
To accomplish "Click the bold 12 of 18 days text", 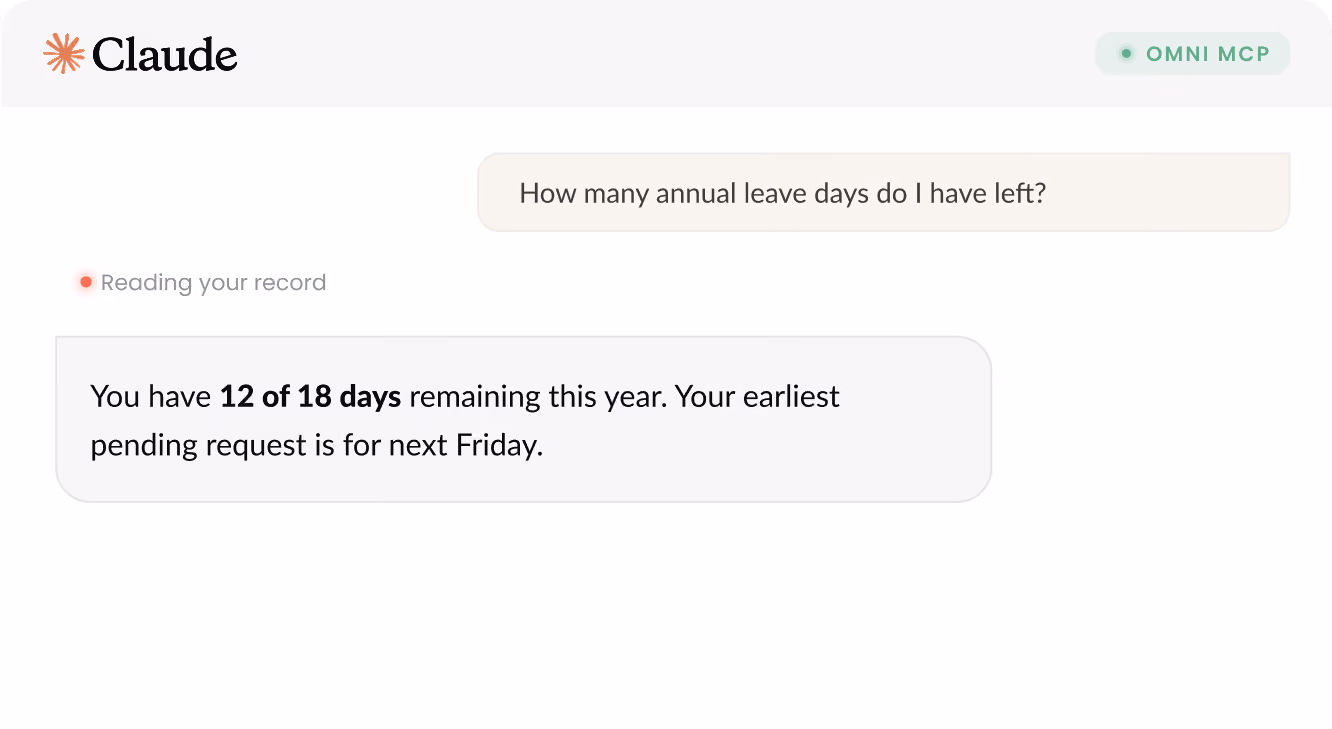I will pos(310,396).
